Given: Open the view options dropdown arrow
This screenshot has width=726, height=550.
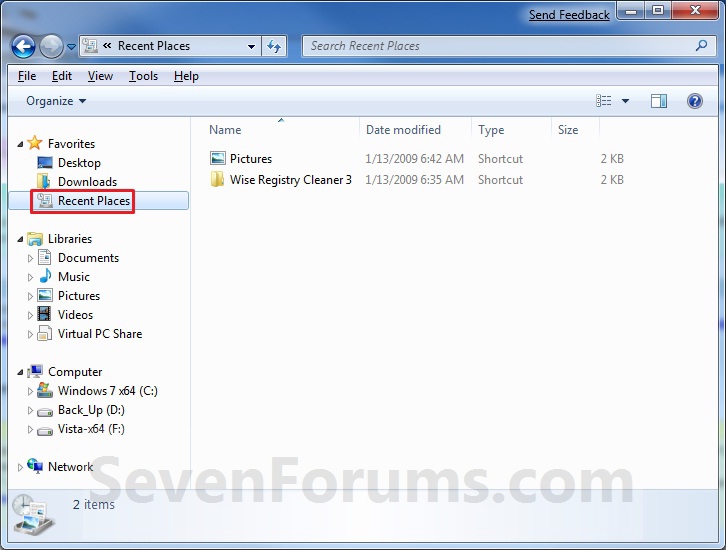Looking at the screenshot, I should (x=625, y=101).
